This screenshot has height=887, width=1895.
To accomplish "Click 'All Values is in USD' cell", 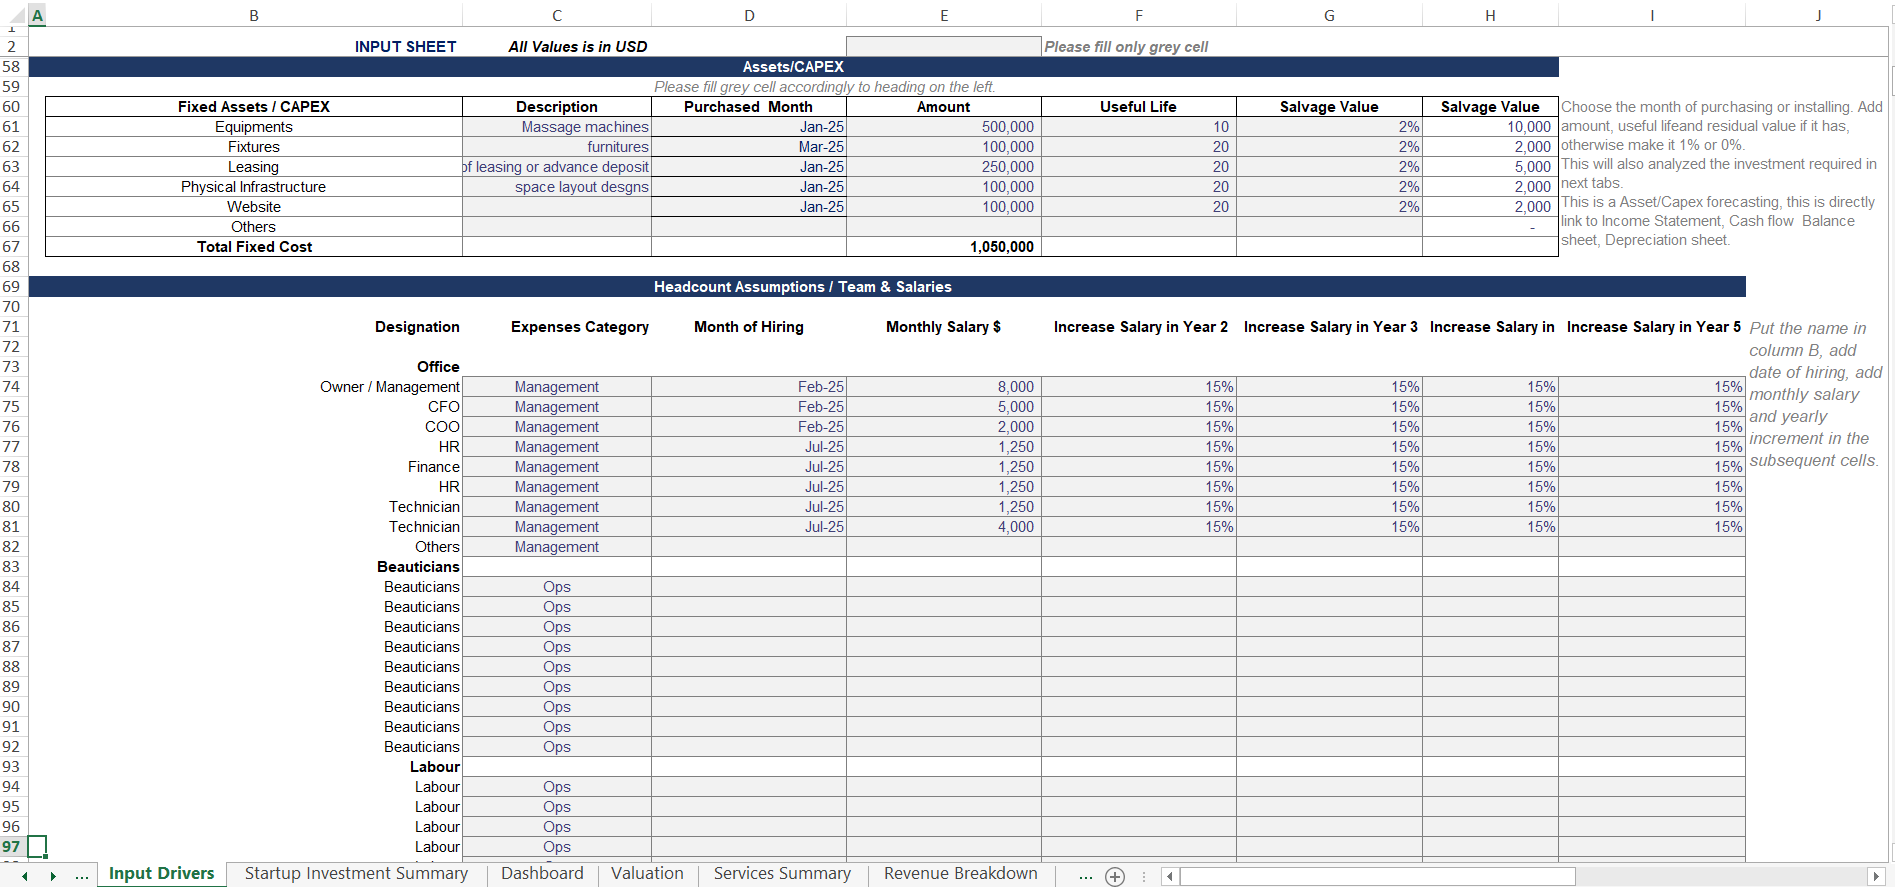I will 577,47.
